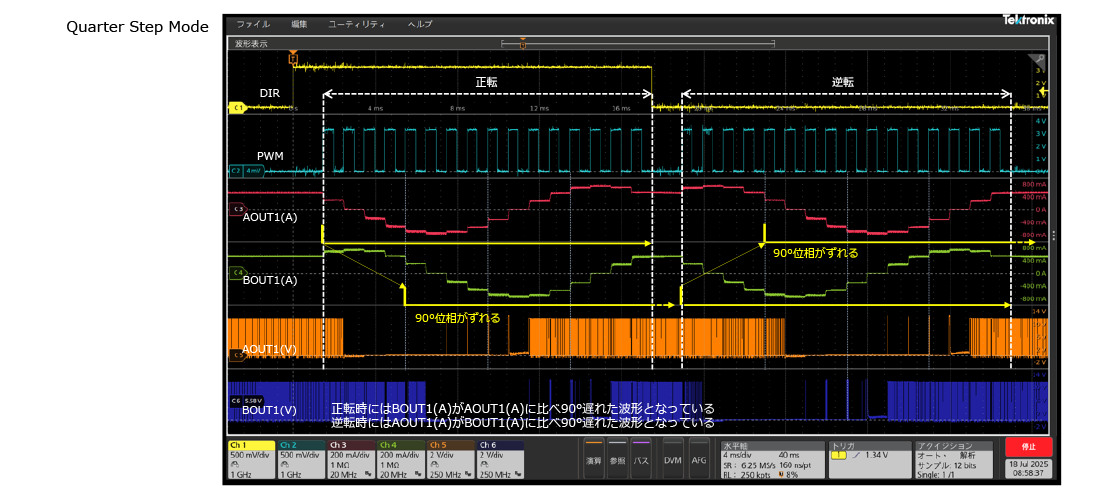Screen dimensions: 1100x500
Task: Open the AFG function generator
Action: [x=699, y=459]
